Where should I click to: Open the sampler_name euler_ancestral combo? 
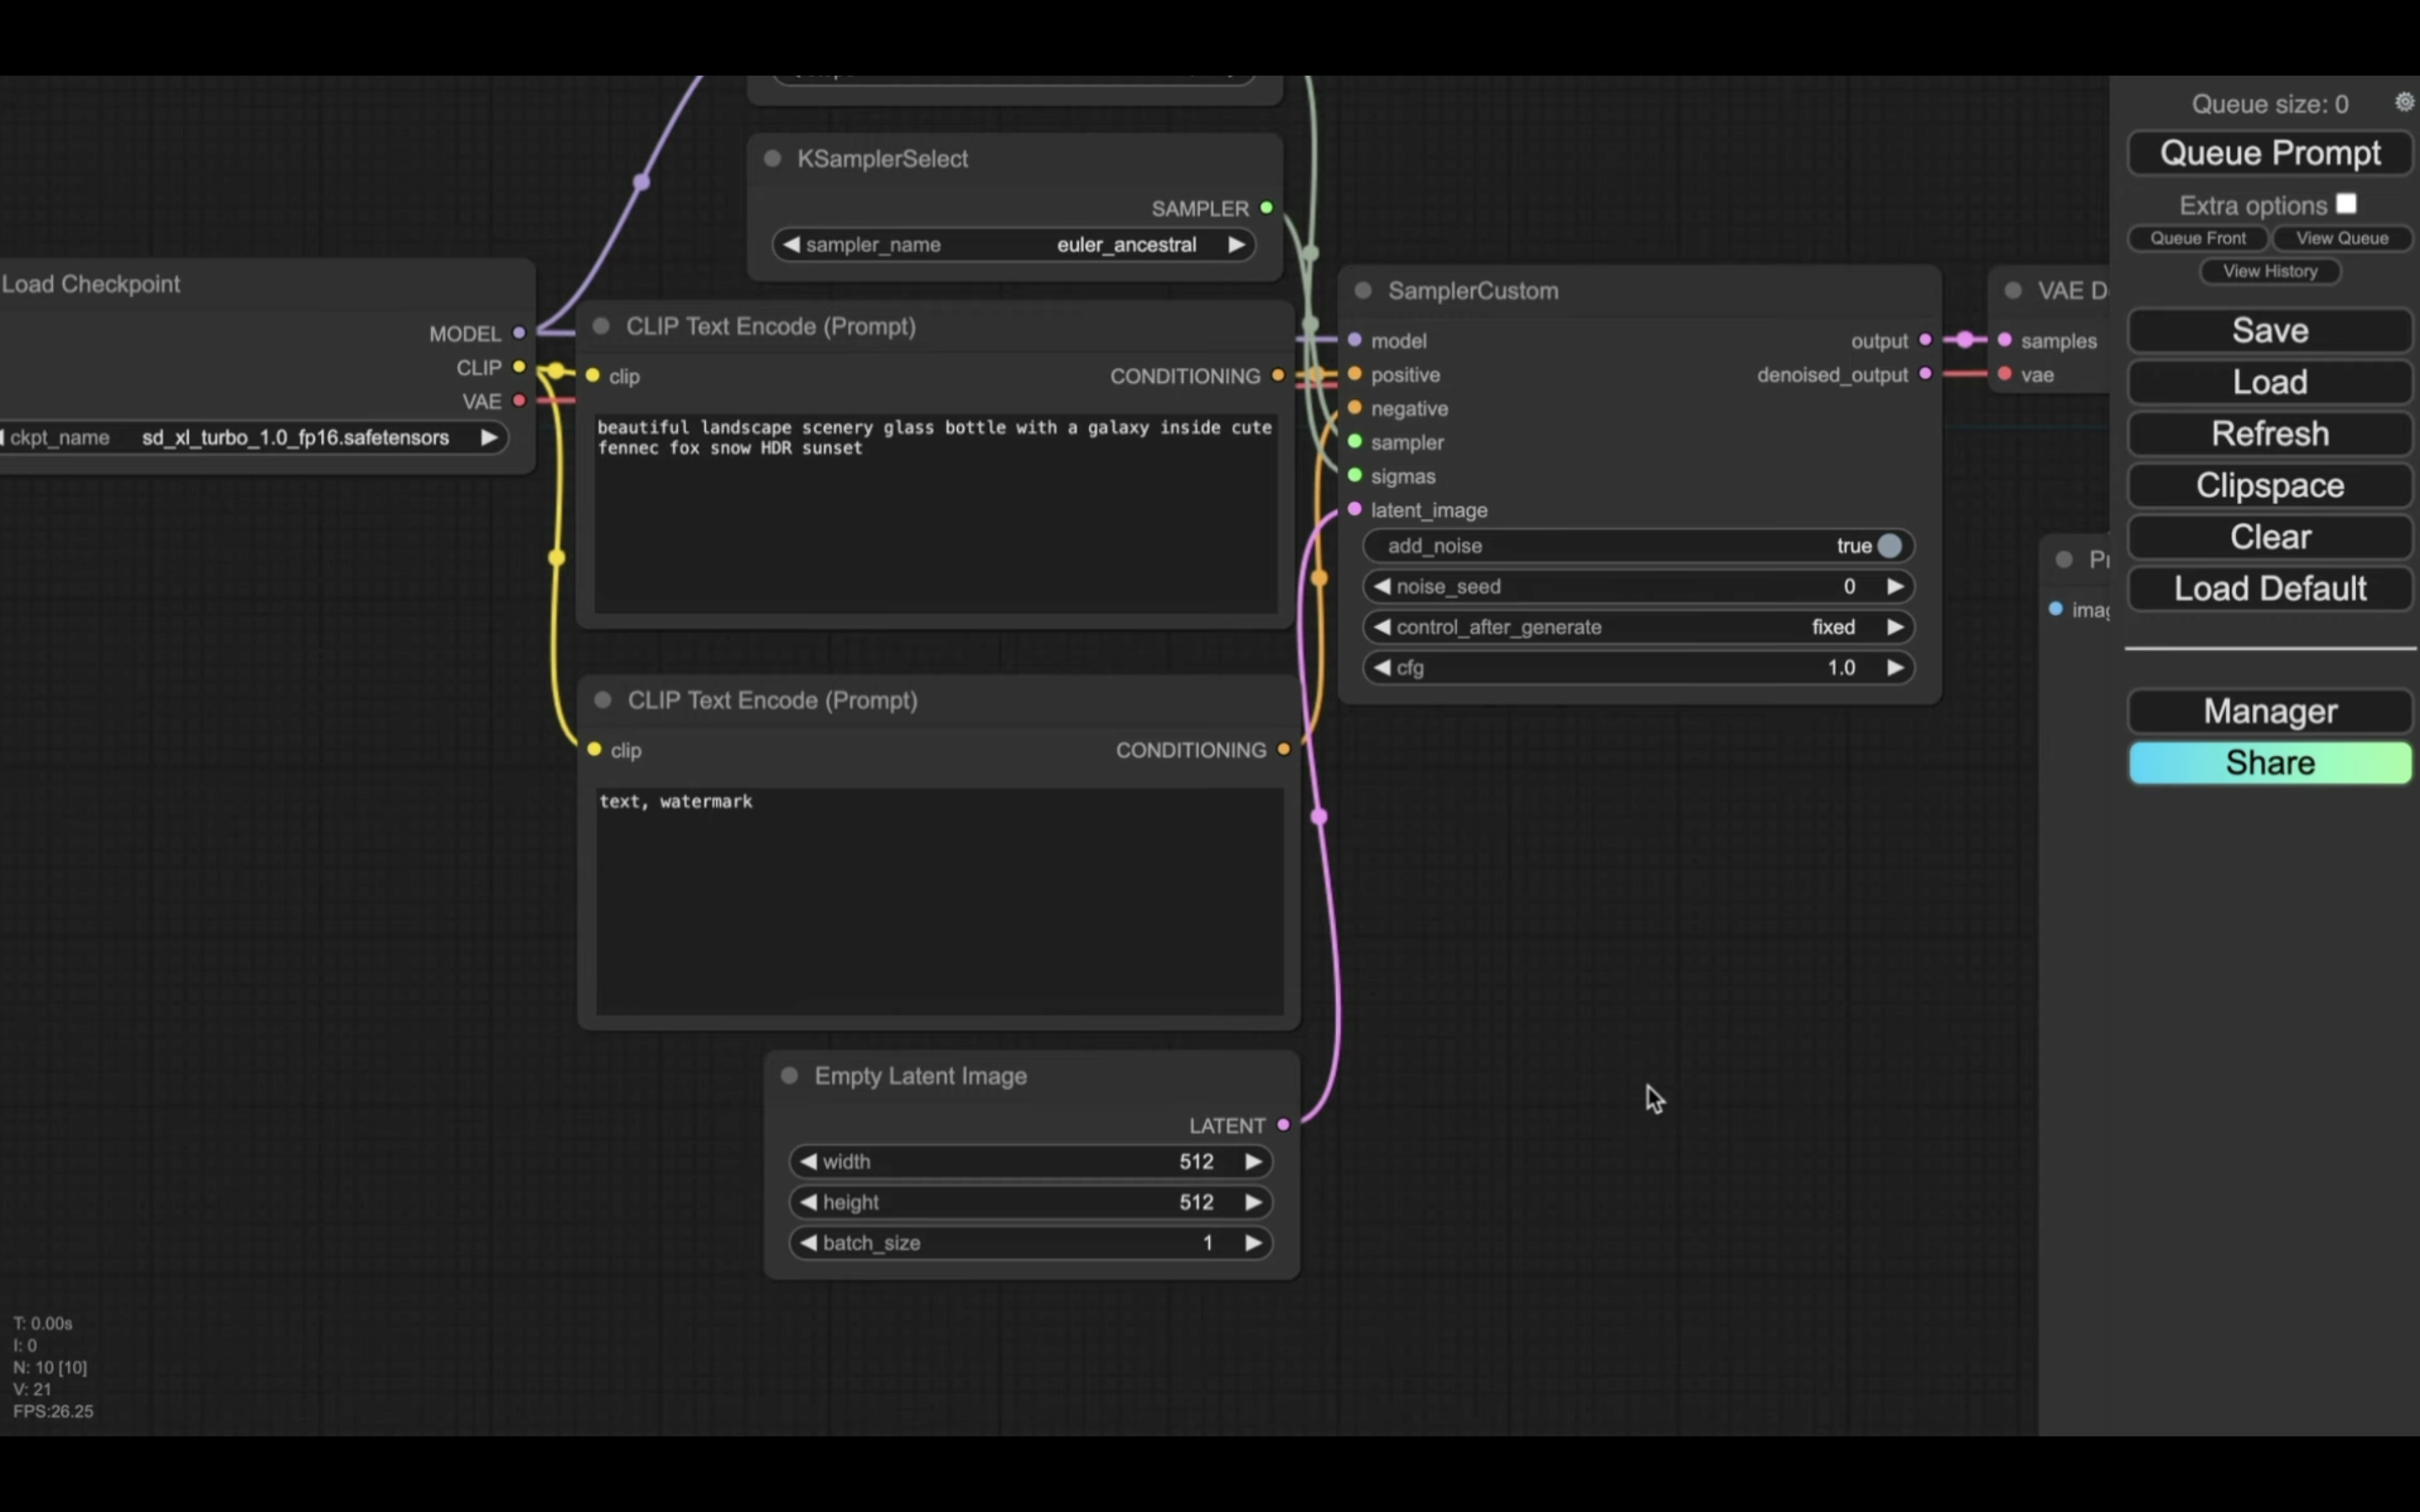(x=1014, y=245)
